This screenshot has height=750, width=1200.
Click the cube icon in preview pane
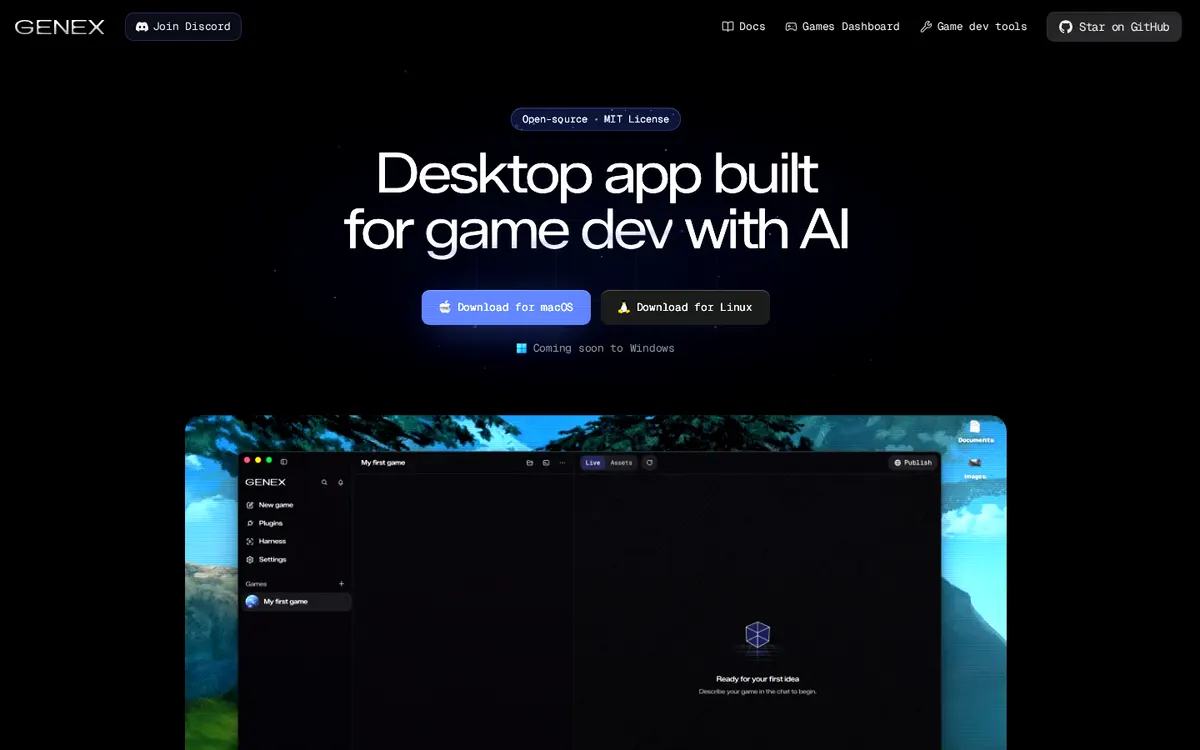click(758, 634)
